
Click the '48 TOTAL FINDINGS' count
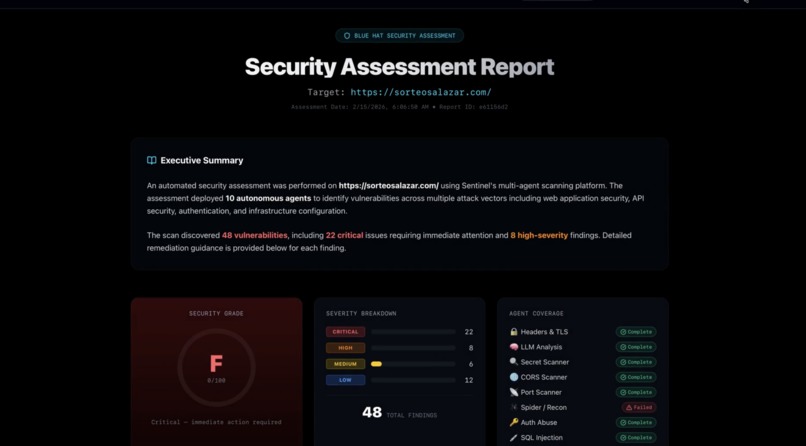pos(399,413)
